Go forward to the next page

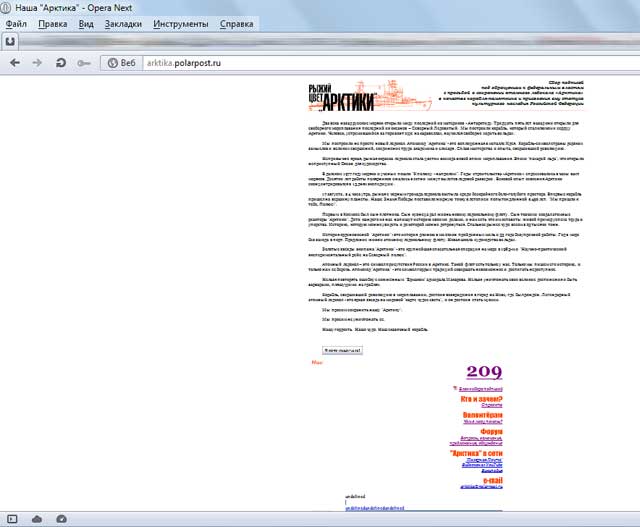pos(37,63)
